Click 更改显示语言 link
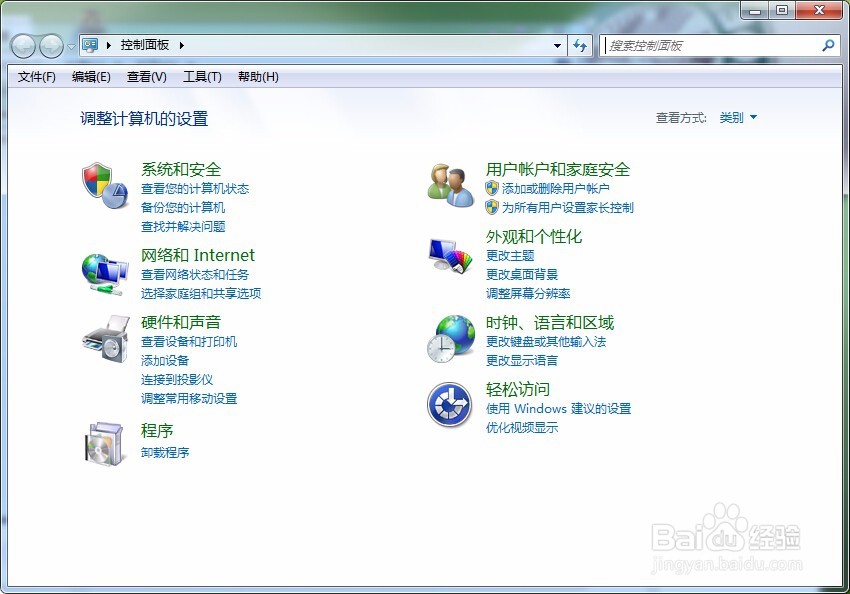 click(x=522, y=360)
